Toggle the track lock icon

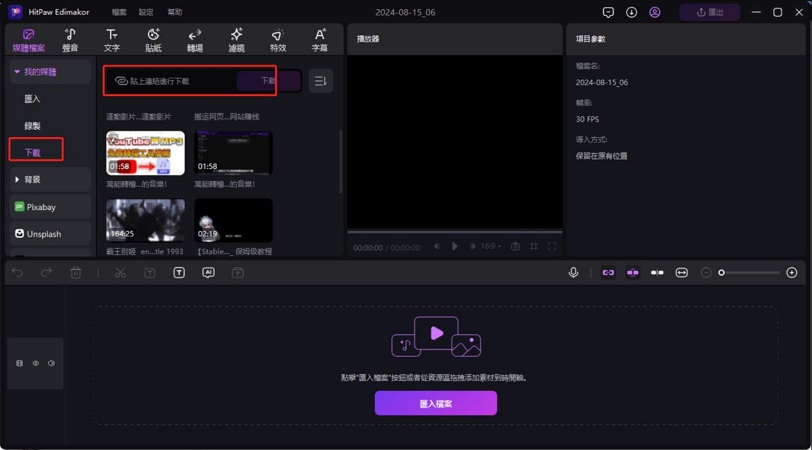coord(20,363)
